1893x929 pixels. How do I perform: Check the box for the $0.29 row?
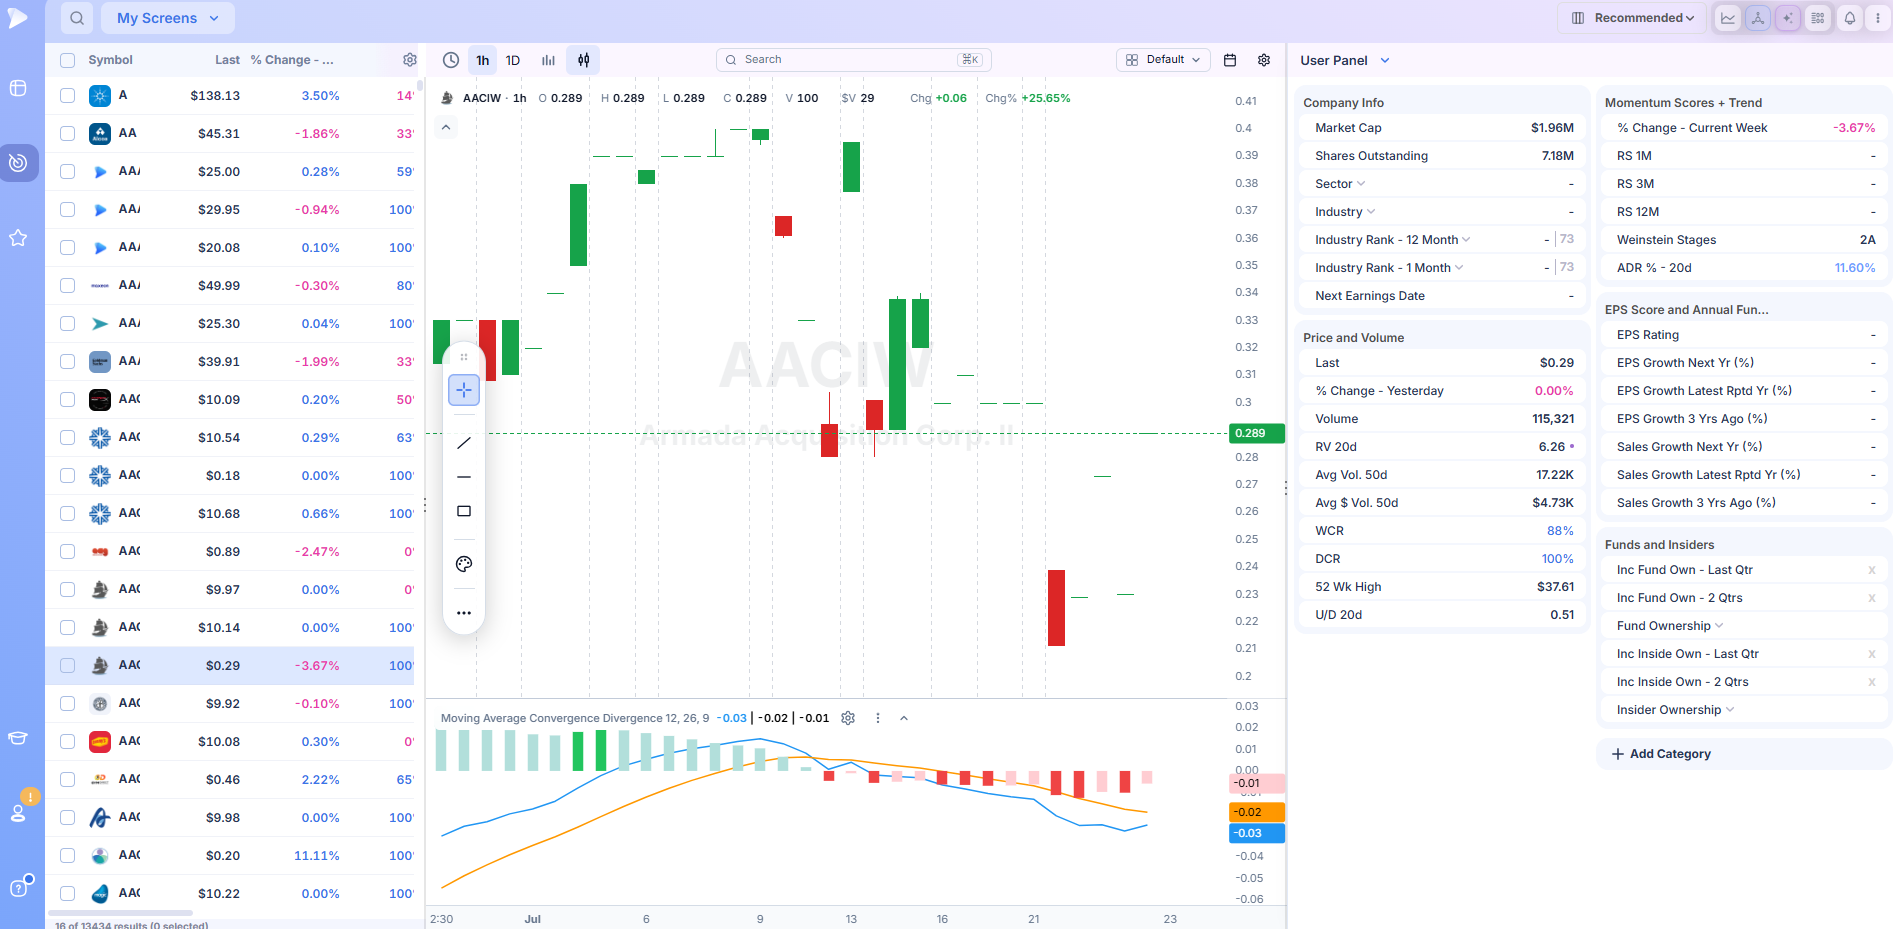pos(67,666)
